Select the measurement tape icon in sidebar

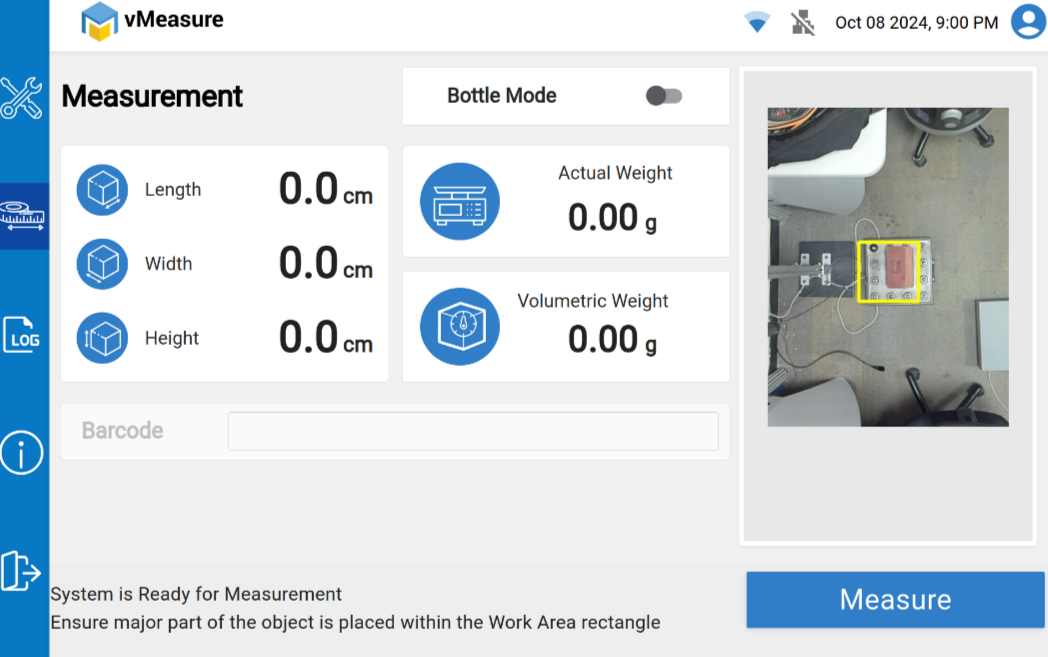[x=23, y=215]
